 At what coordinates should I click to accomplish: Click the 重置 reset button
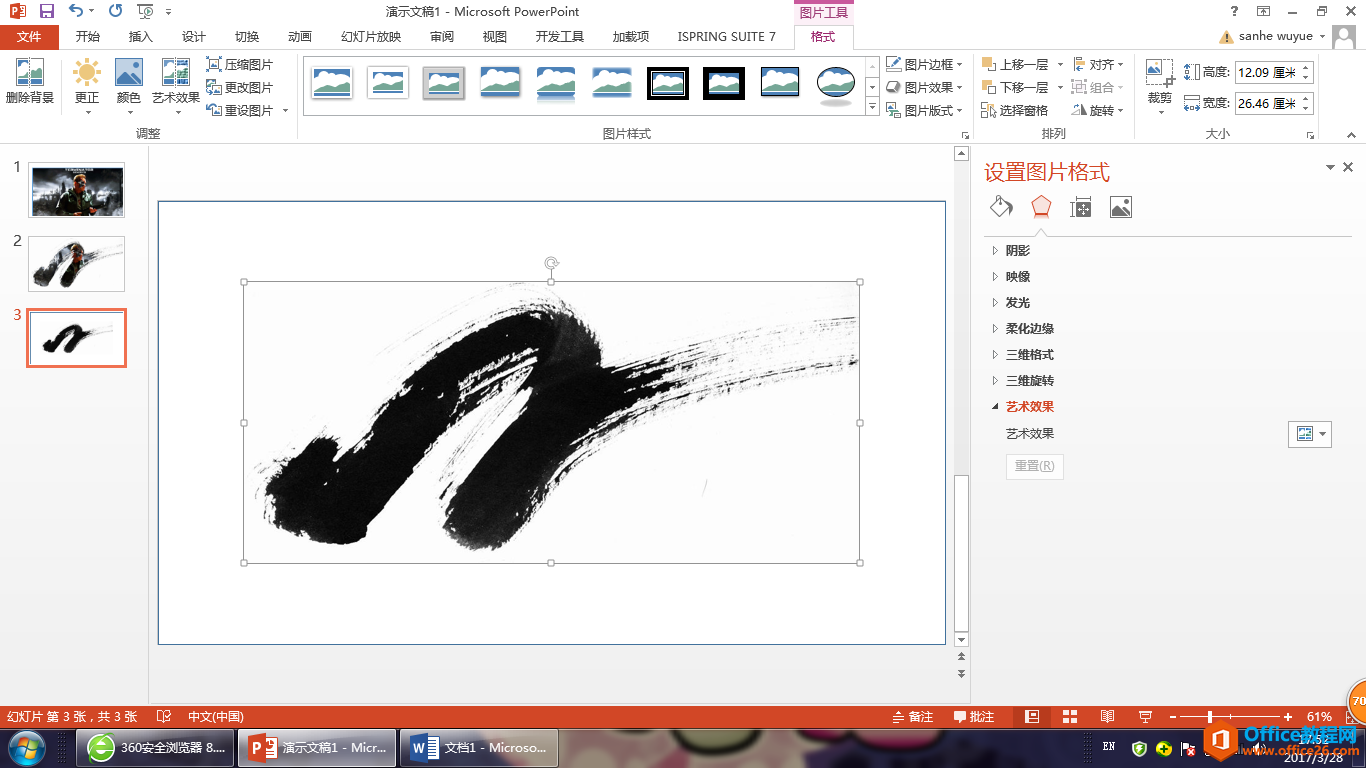pos(1034,466)
